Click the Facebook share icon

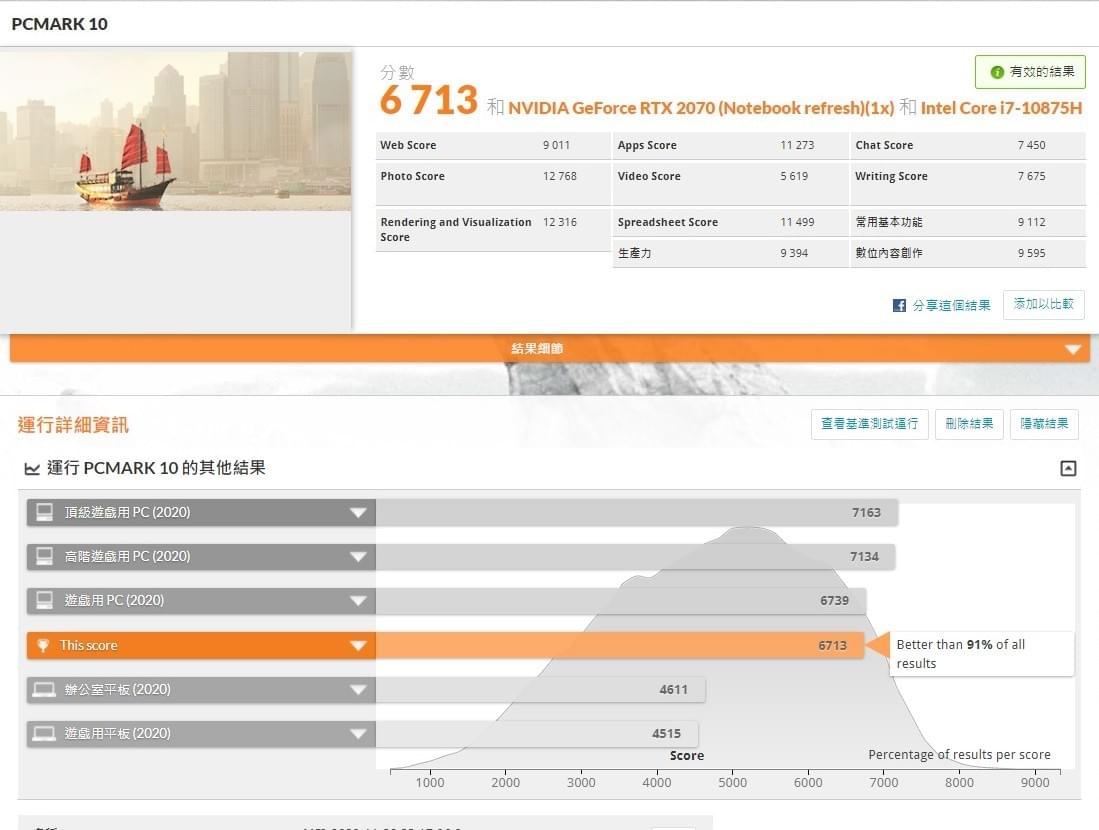point(899,306)
